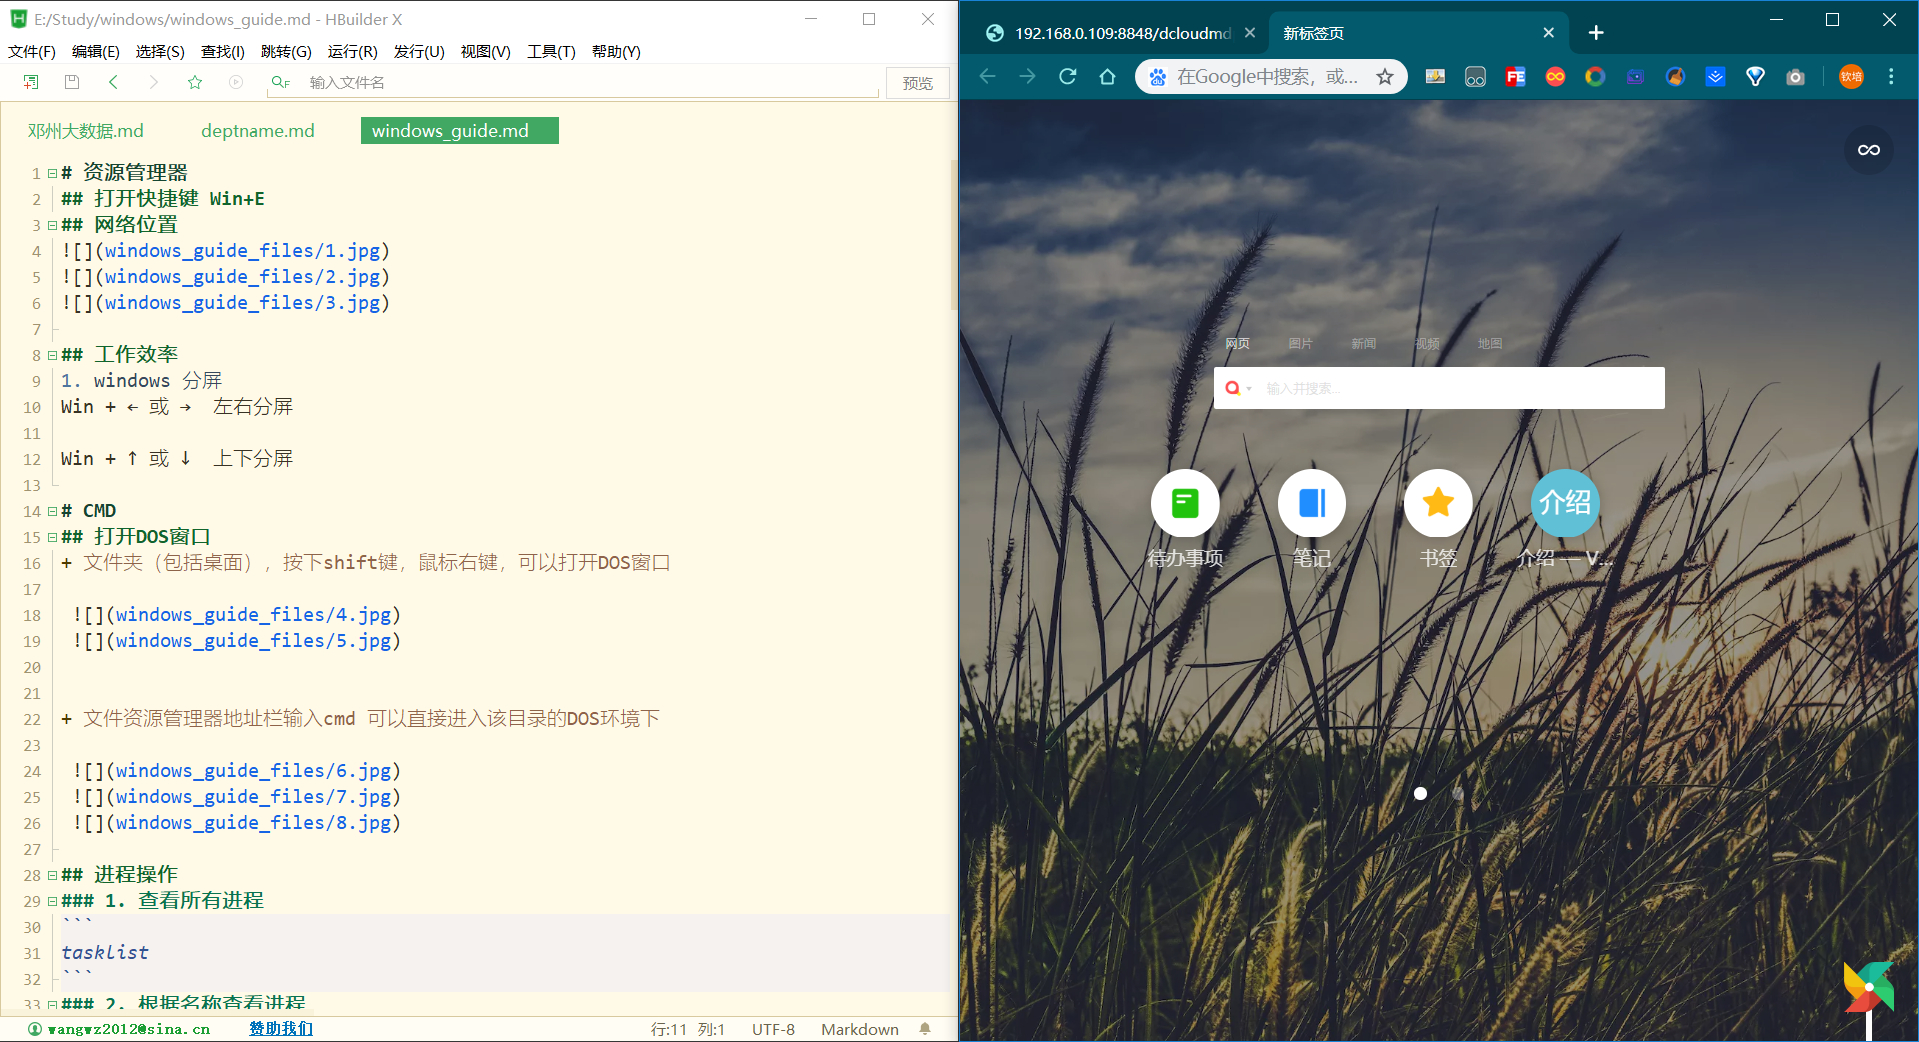
Task: Open the screenshot camera extension
Action: coord(1795,76)
